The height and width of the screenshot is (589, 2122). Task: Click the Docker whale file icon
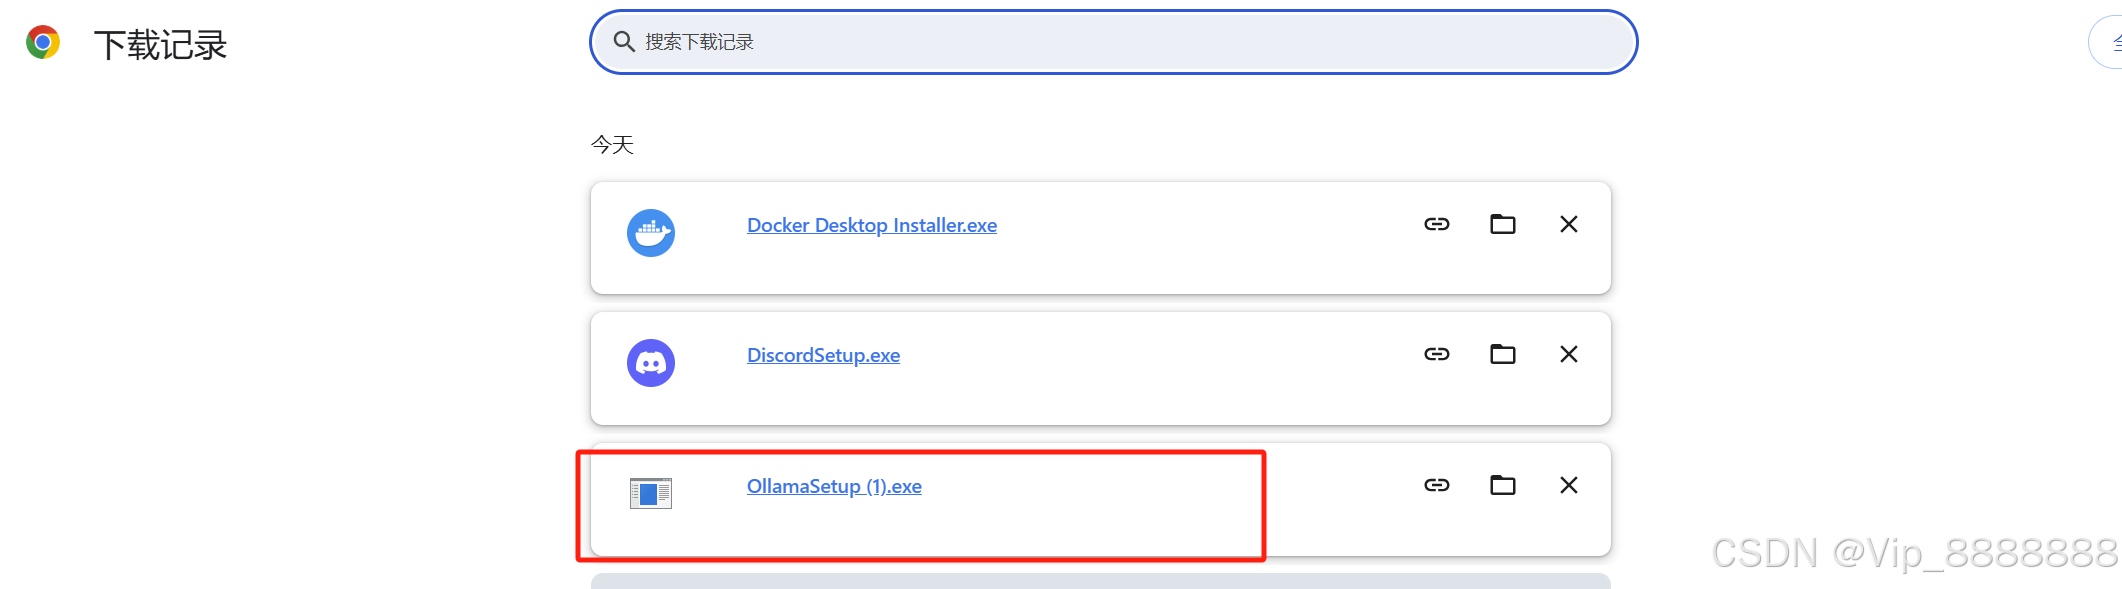point(651,233)
